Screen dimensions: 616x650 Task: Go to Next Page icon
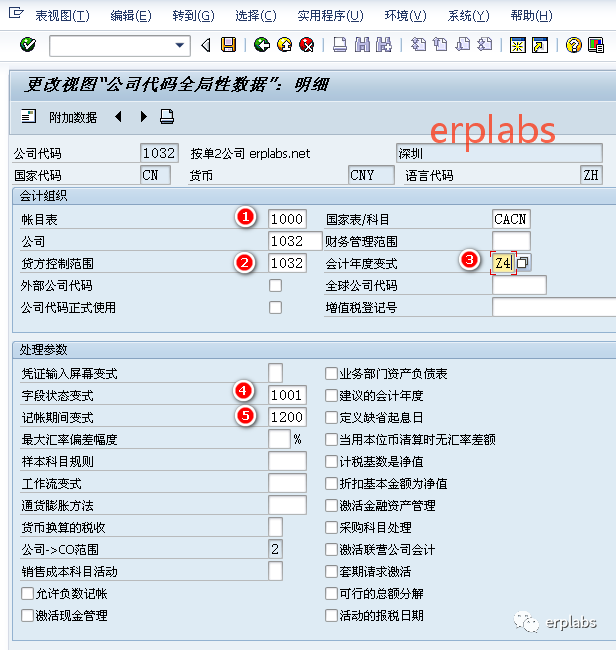(x=463, y=45)
